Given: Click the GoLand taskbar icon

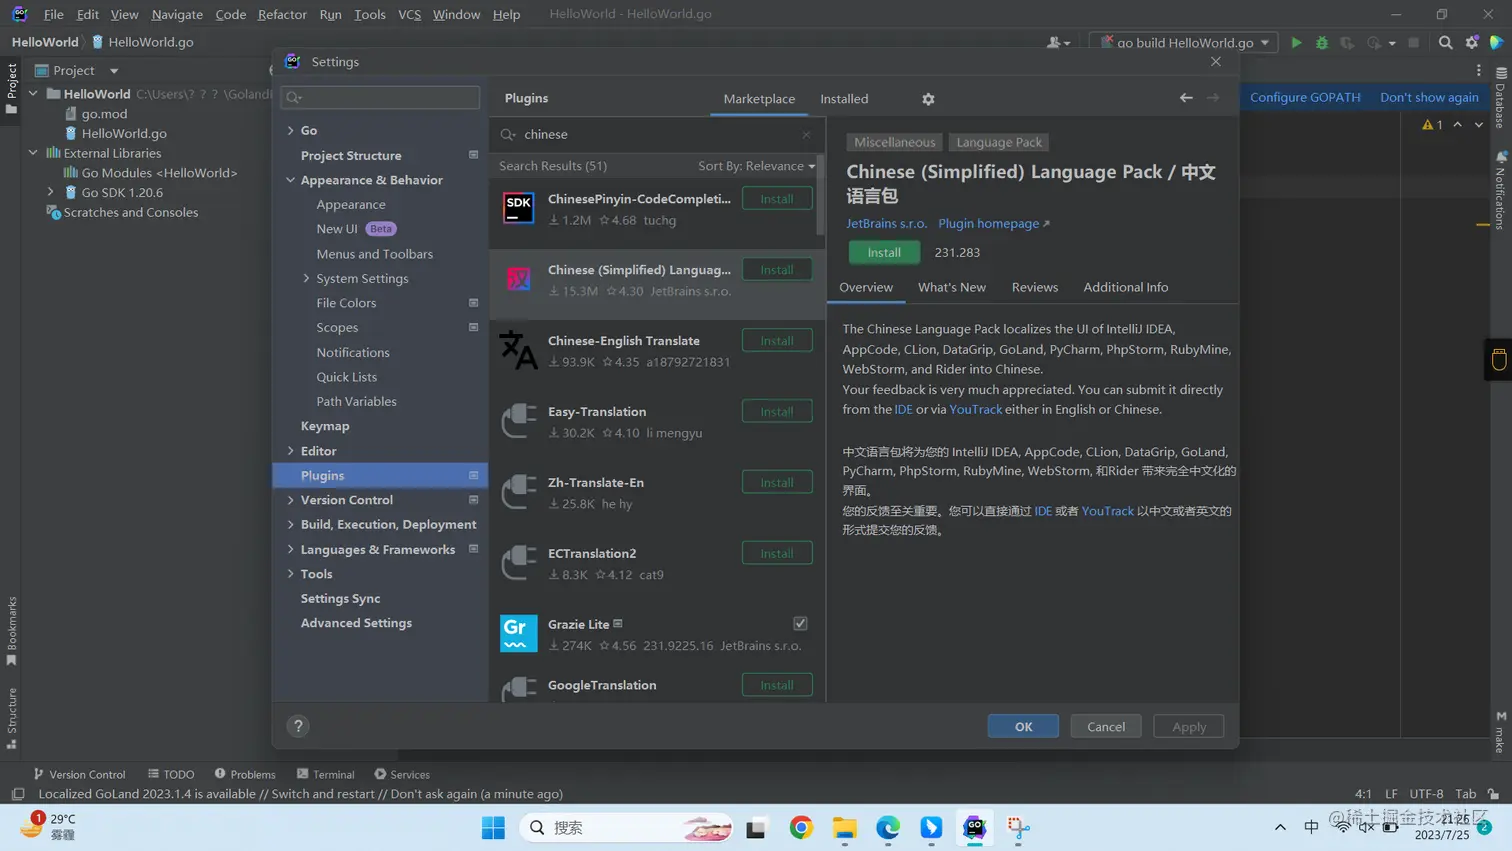Looking at the screenshot, I should pos(975,828).
